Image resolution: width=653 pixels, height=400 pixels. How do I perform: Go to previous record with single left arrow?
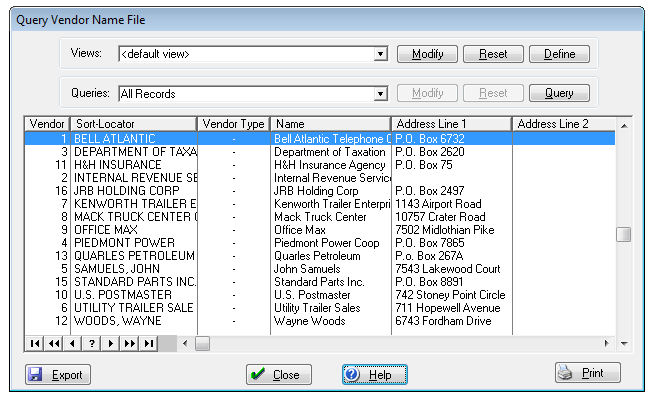pyautogui.click(x=72, y=343)
